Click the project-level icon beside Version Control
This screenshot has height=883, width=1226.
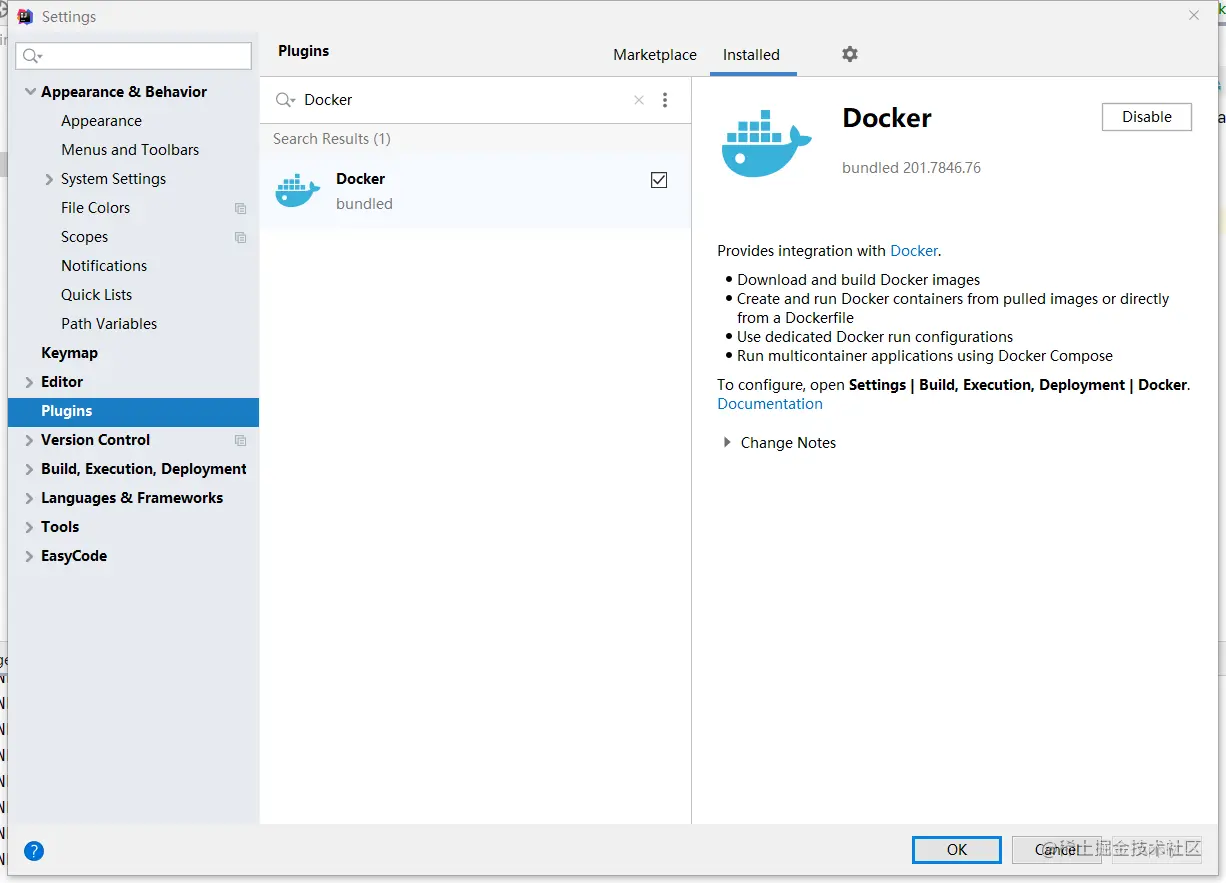tap(240, 440)
